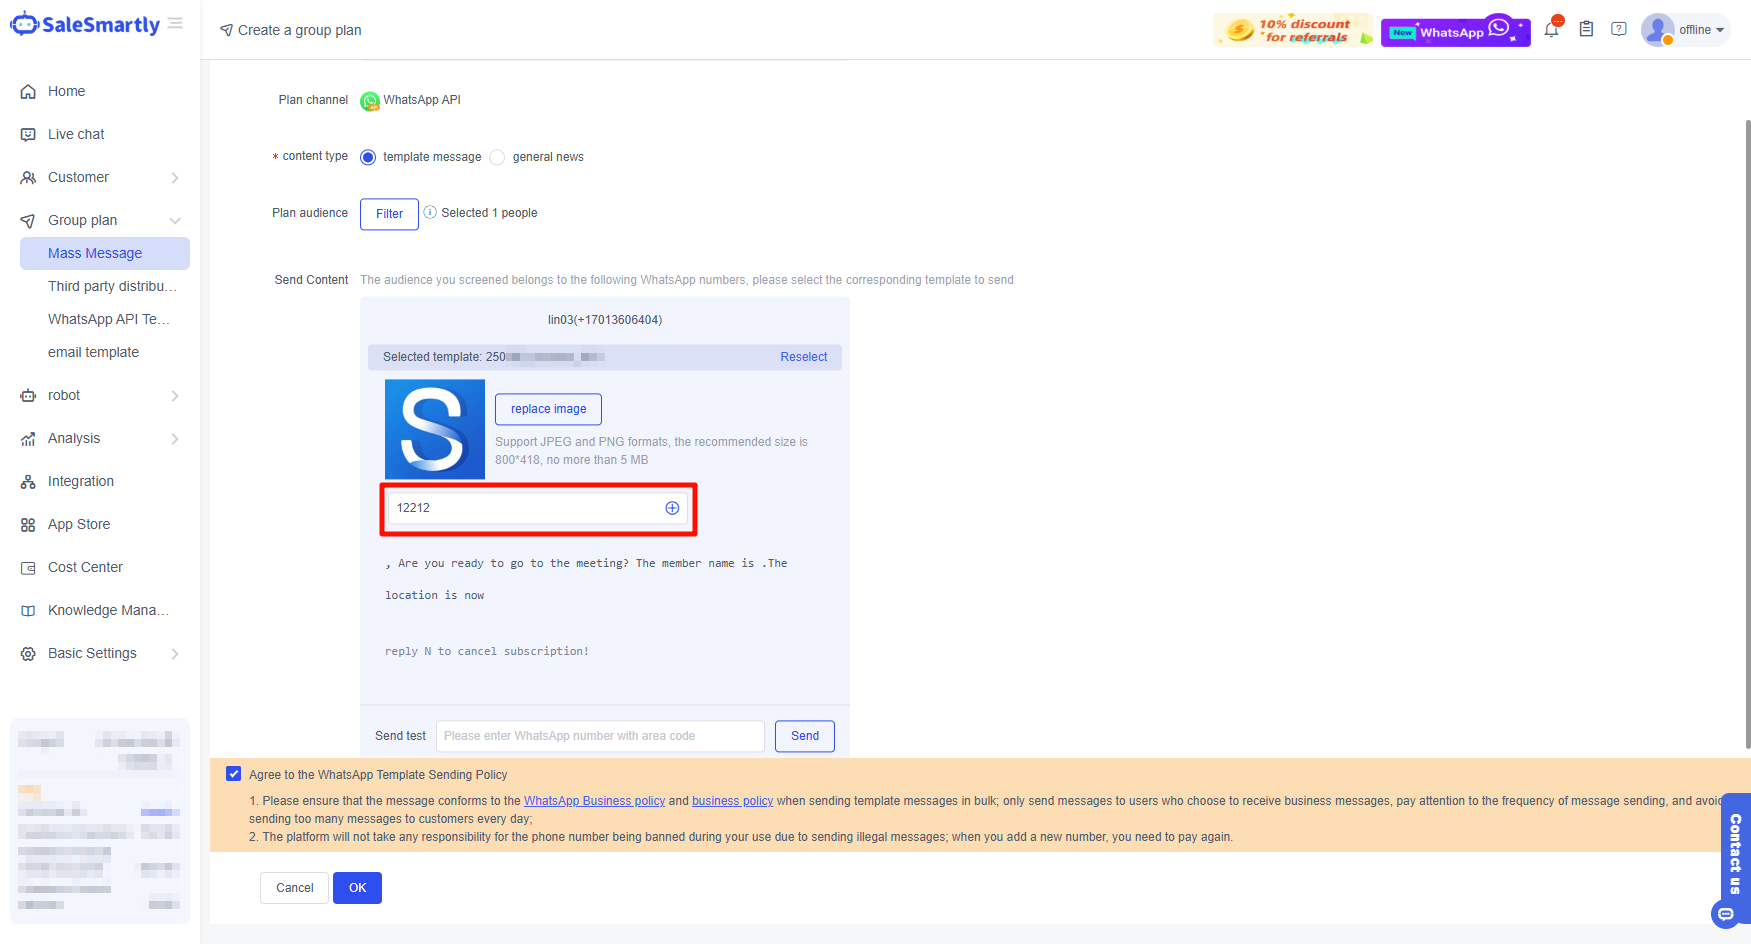Select the template message radio button

[x=368, y=157]
